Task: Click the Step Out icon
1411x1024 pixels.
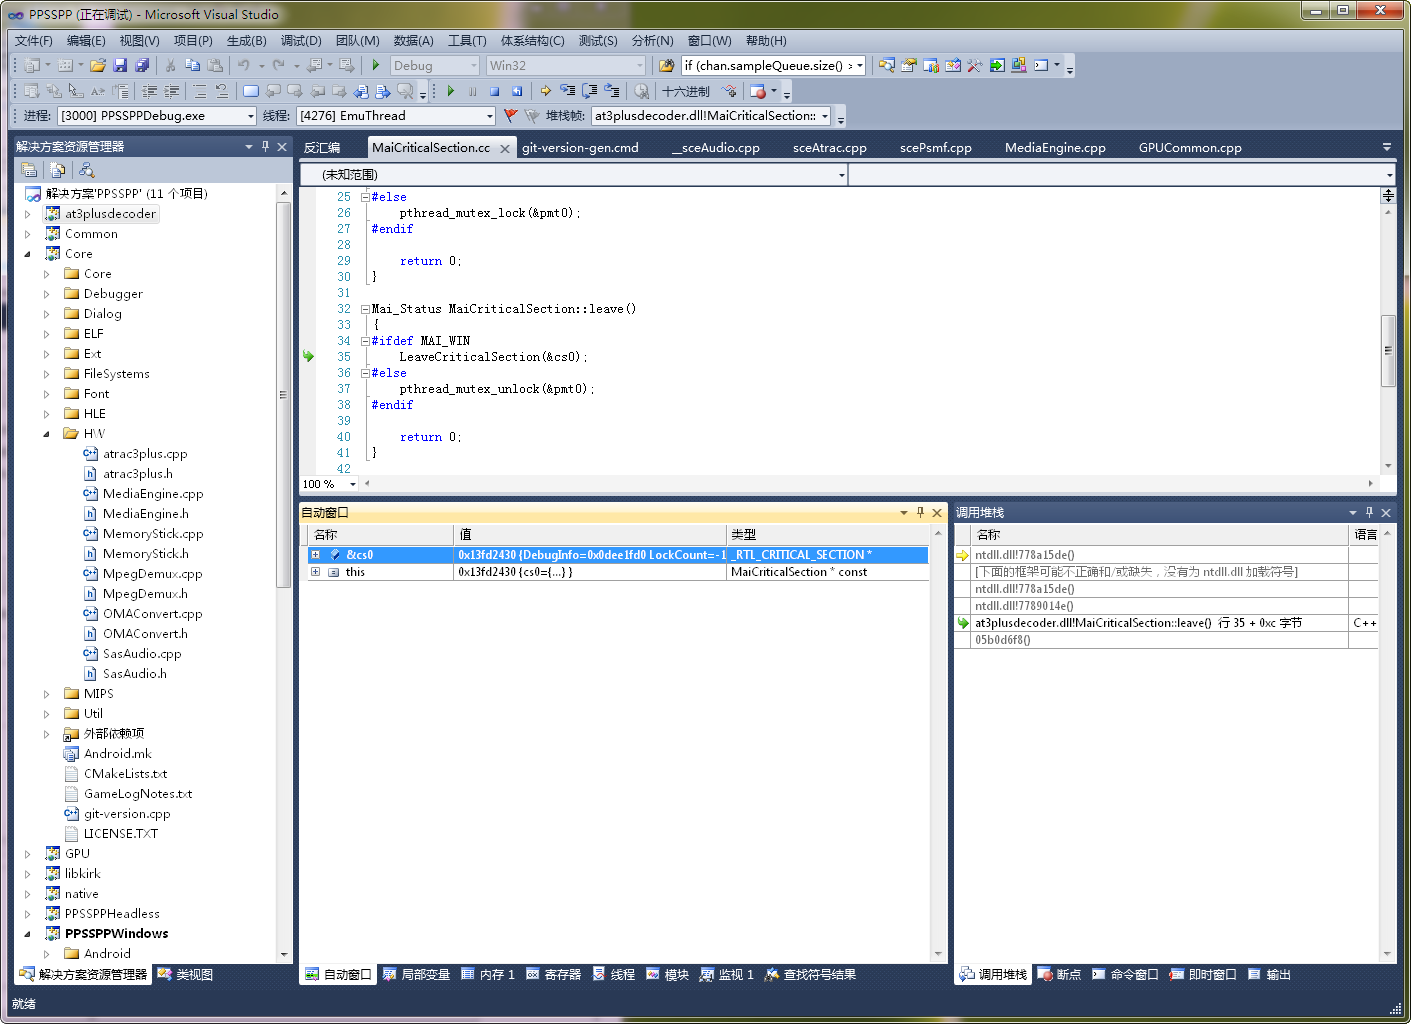Action: (x=611, y=91)
